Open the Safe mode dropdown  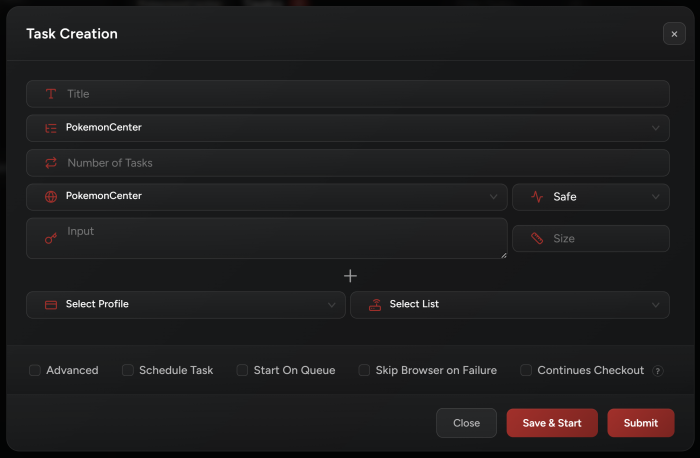click(x=591, y=197)
